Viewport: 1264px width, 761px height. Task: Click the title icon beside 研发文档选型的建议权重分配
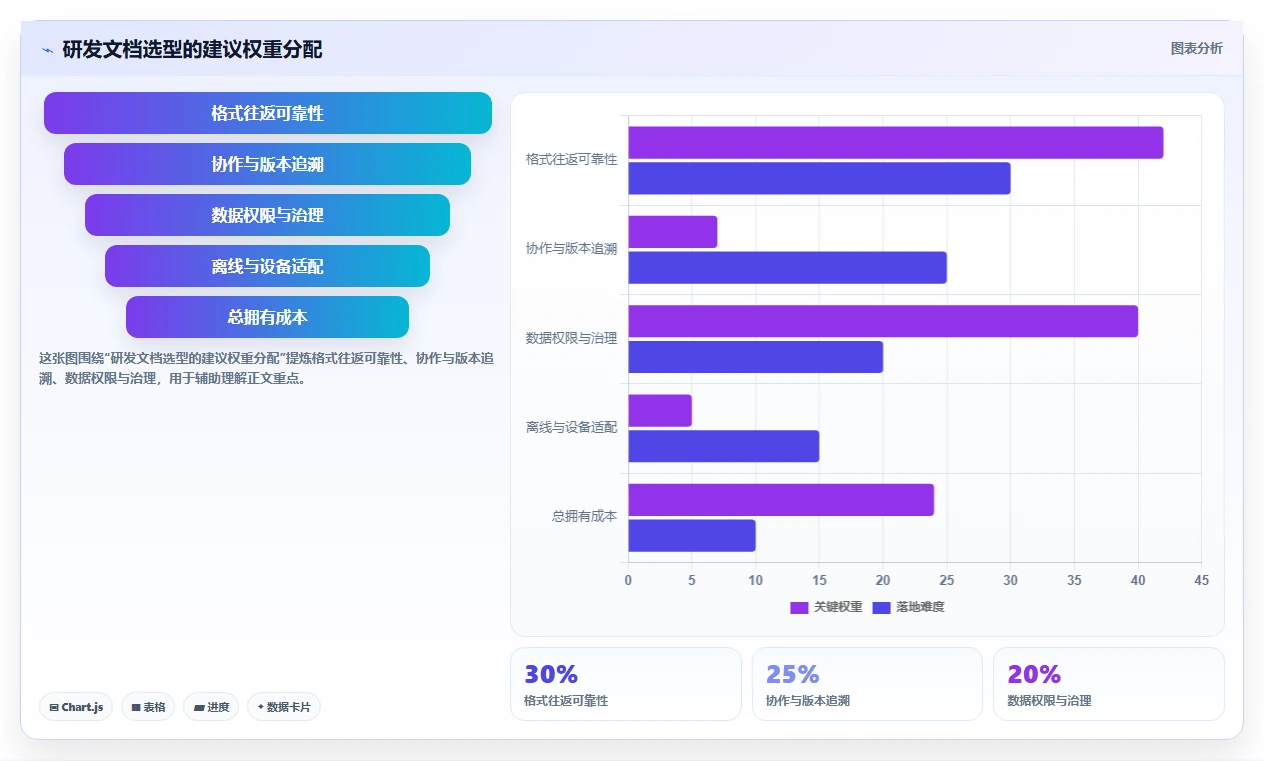(x=47, y=50)
